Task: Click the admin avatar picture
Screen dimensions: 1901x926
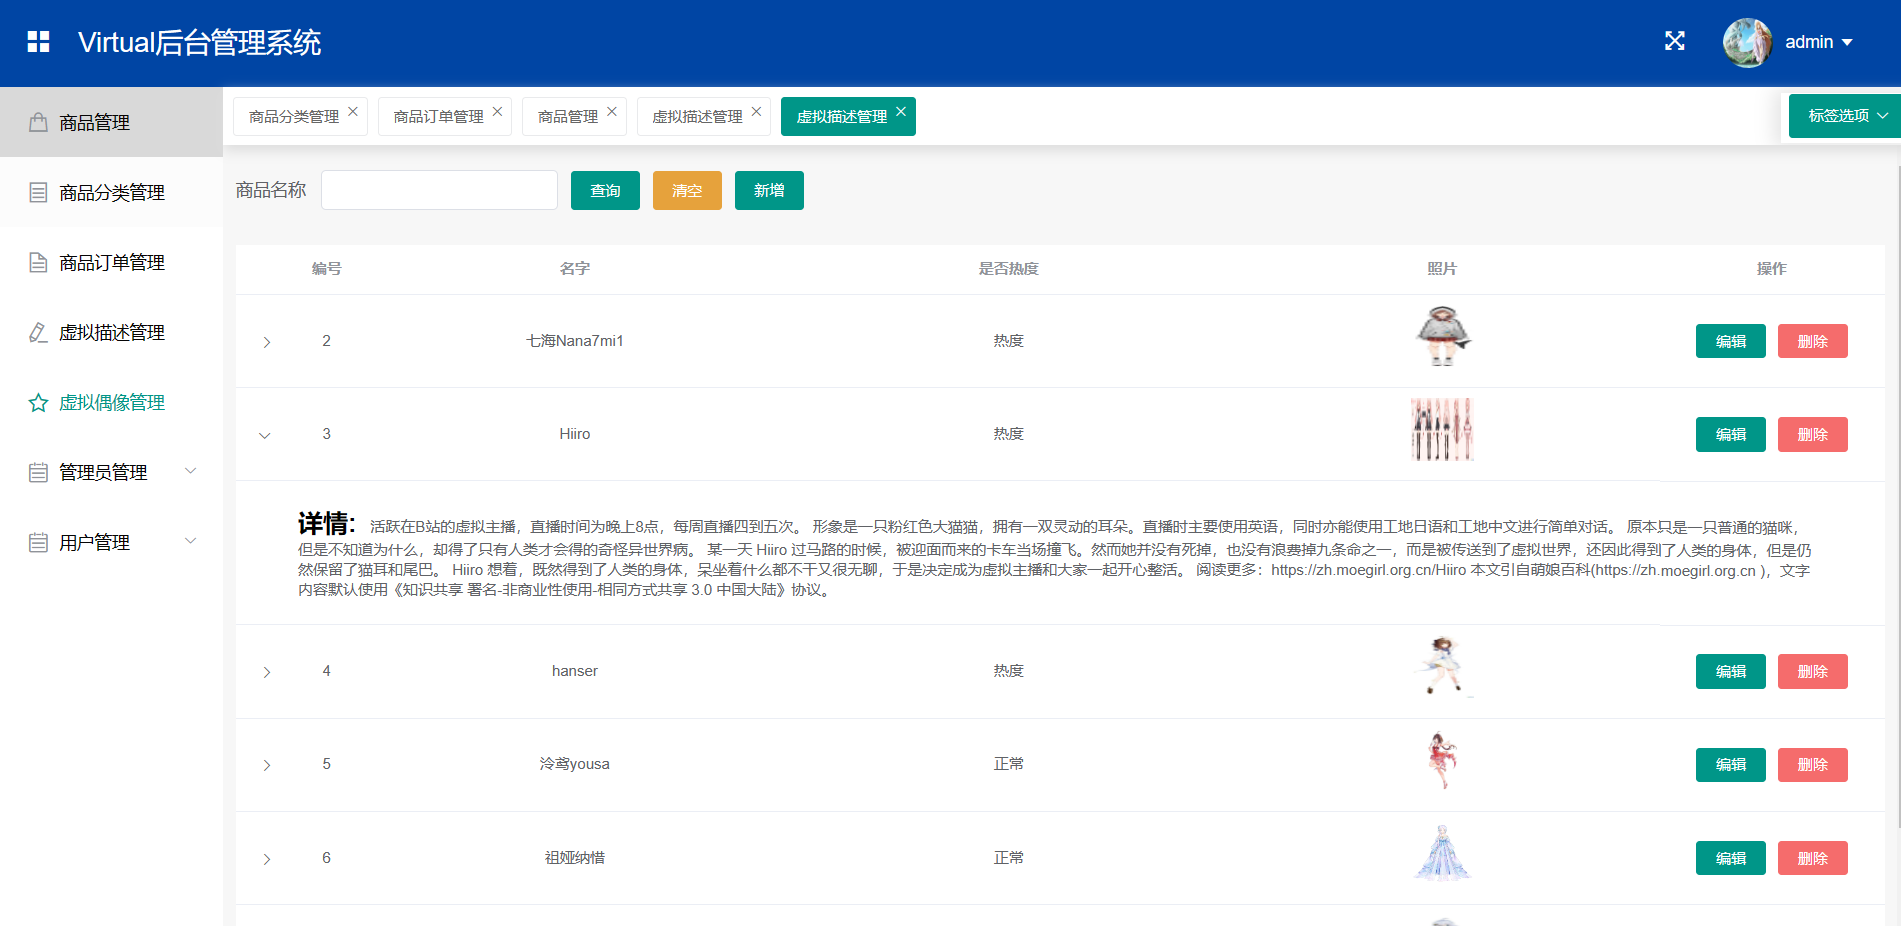Action: point(1747,42)
